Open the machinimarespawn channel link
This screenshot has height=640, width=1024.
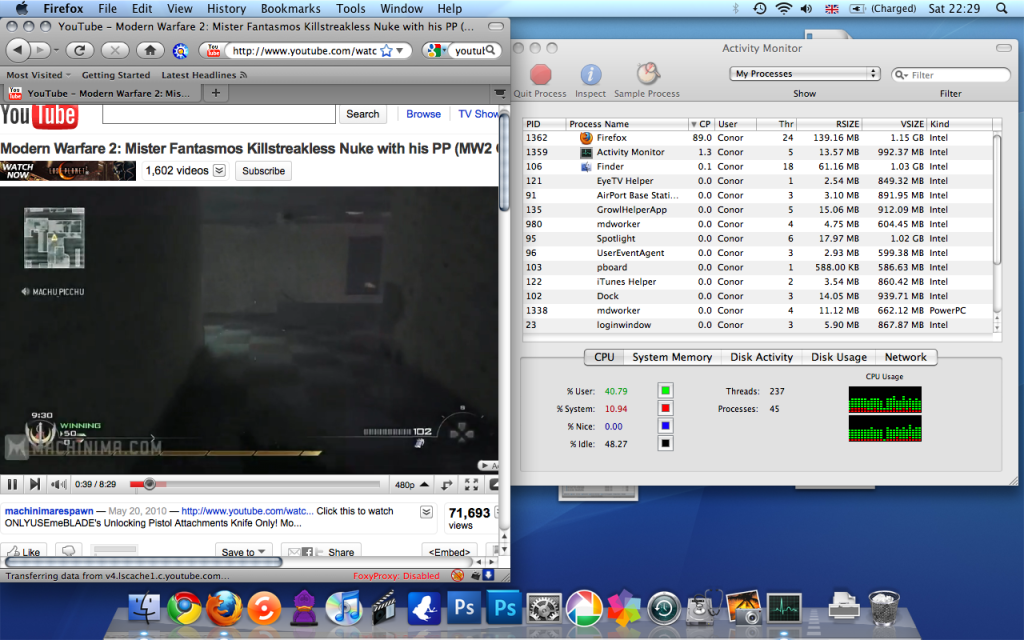[49, 511]
